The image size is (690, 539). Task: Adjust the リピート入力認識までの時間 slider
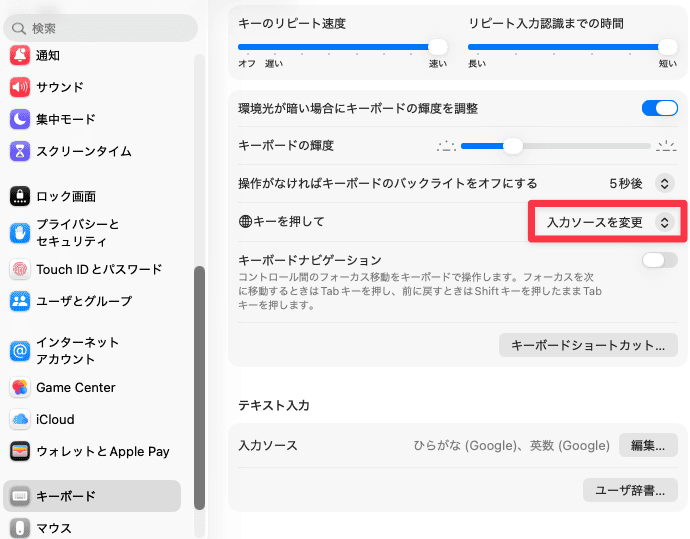(573, 47)
